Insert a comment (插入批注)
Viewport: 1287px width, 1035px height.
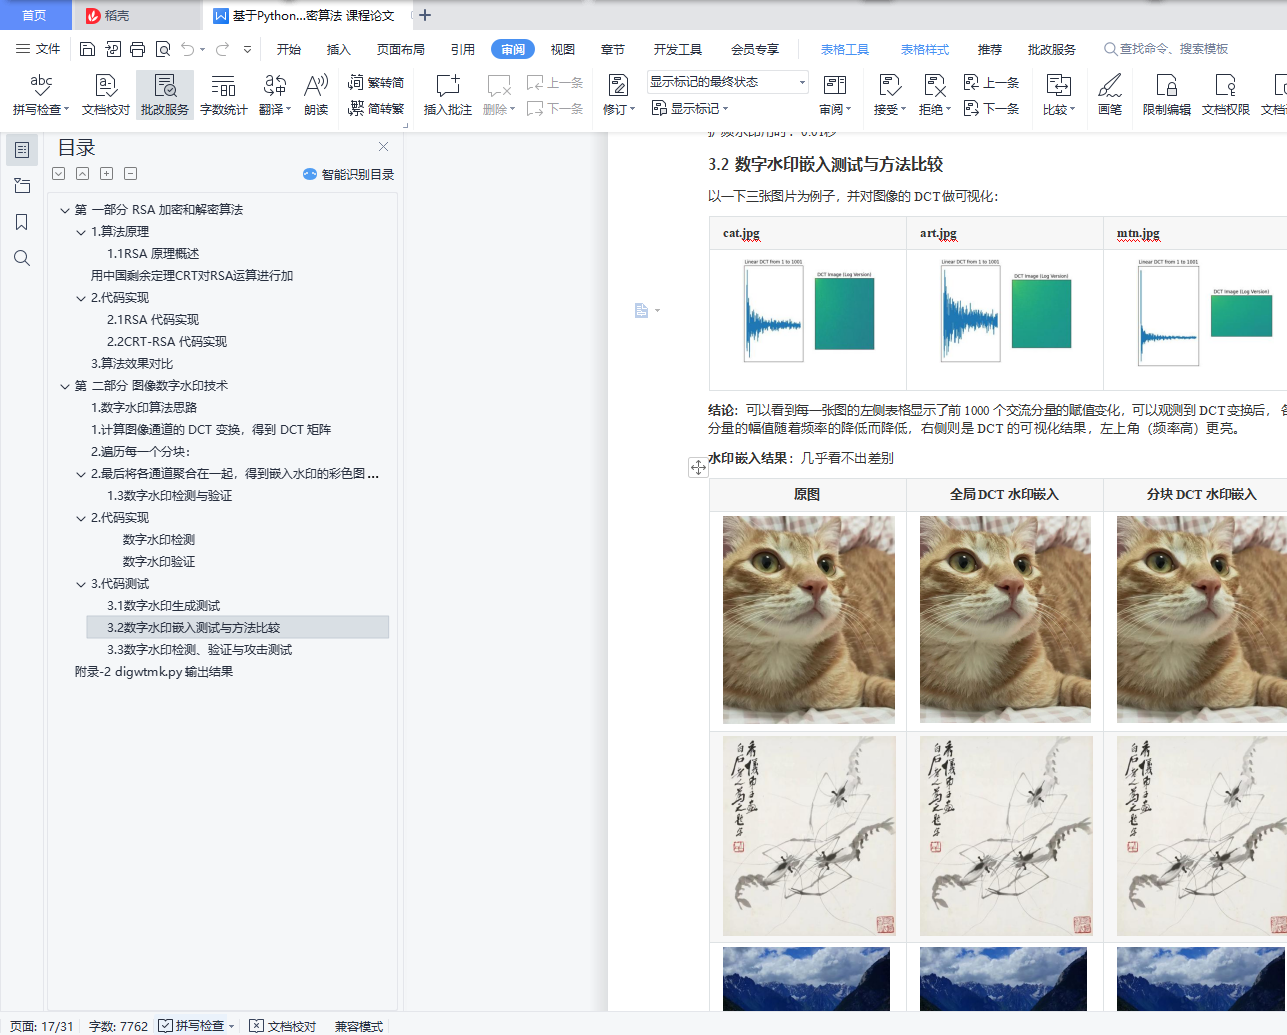447,95
